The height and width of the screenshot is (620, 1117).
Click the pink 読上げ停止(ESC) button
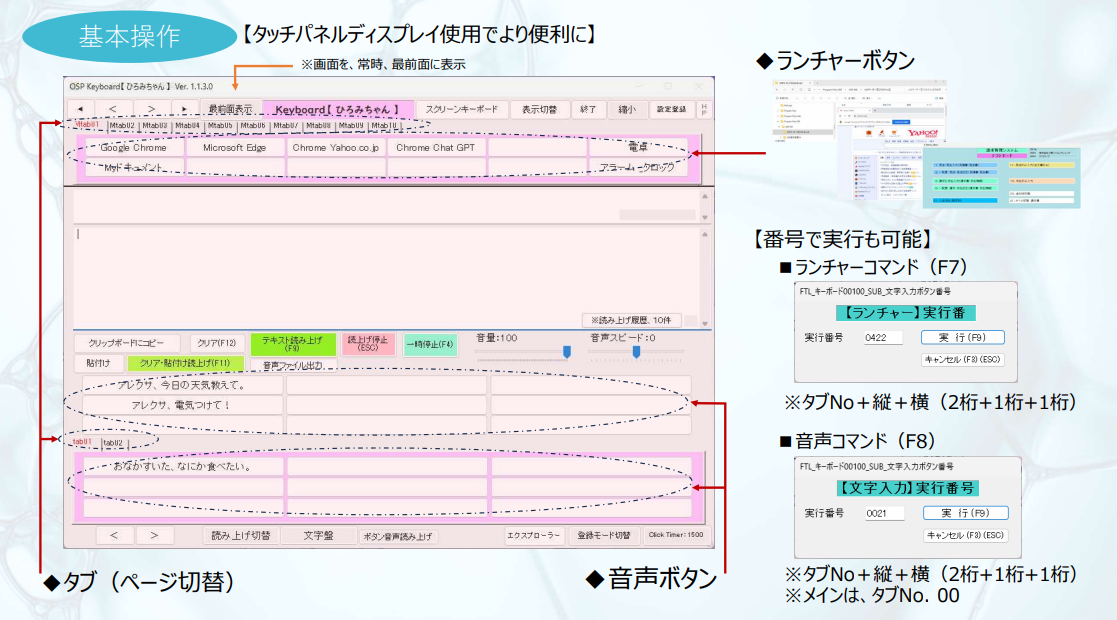point(368,344)
